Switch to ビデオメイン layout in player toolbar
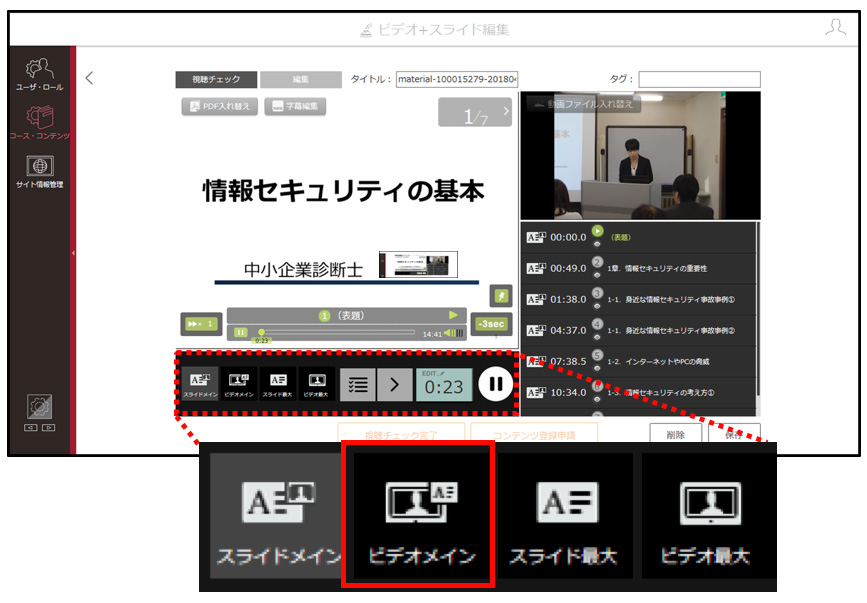The image size is (867, 603). click(239, 384)
